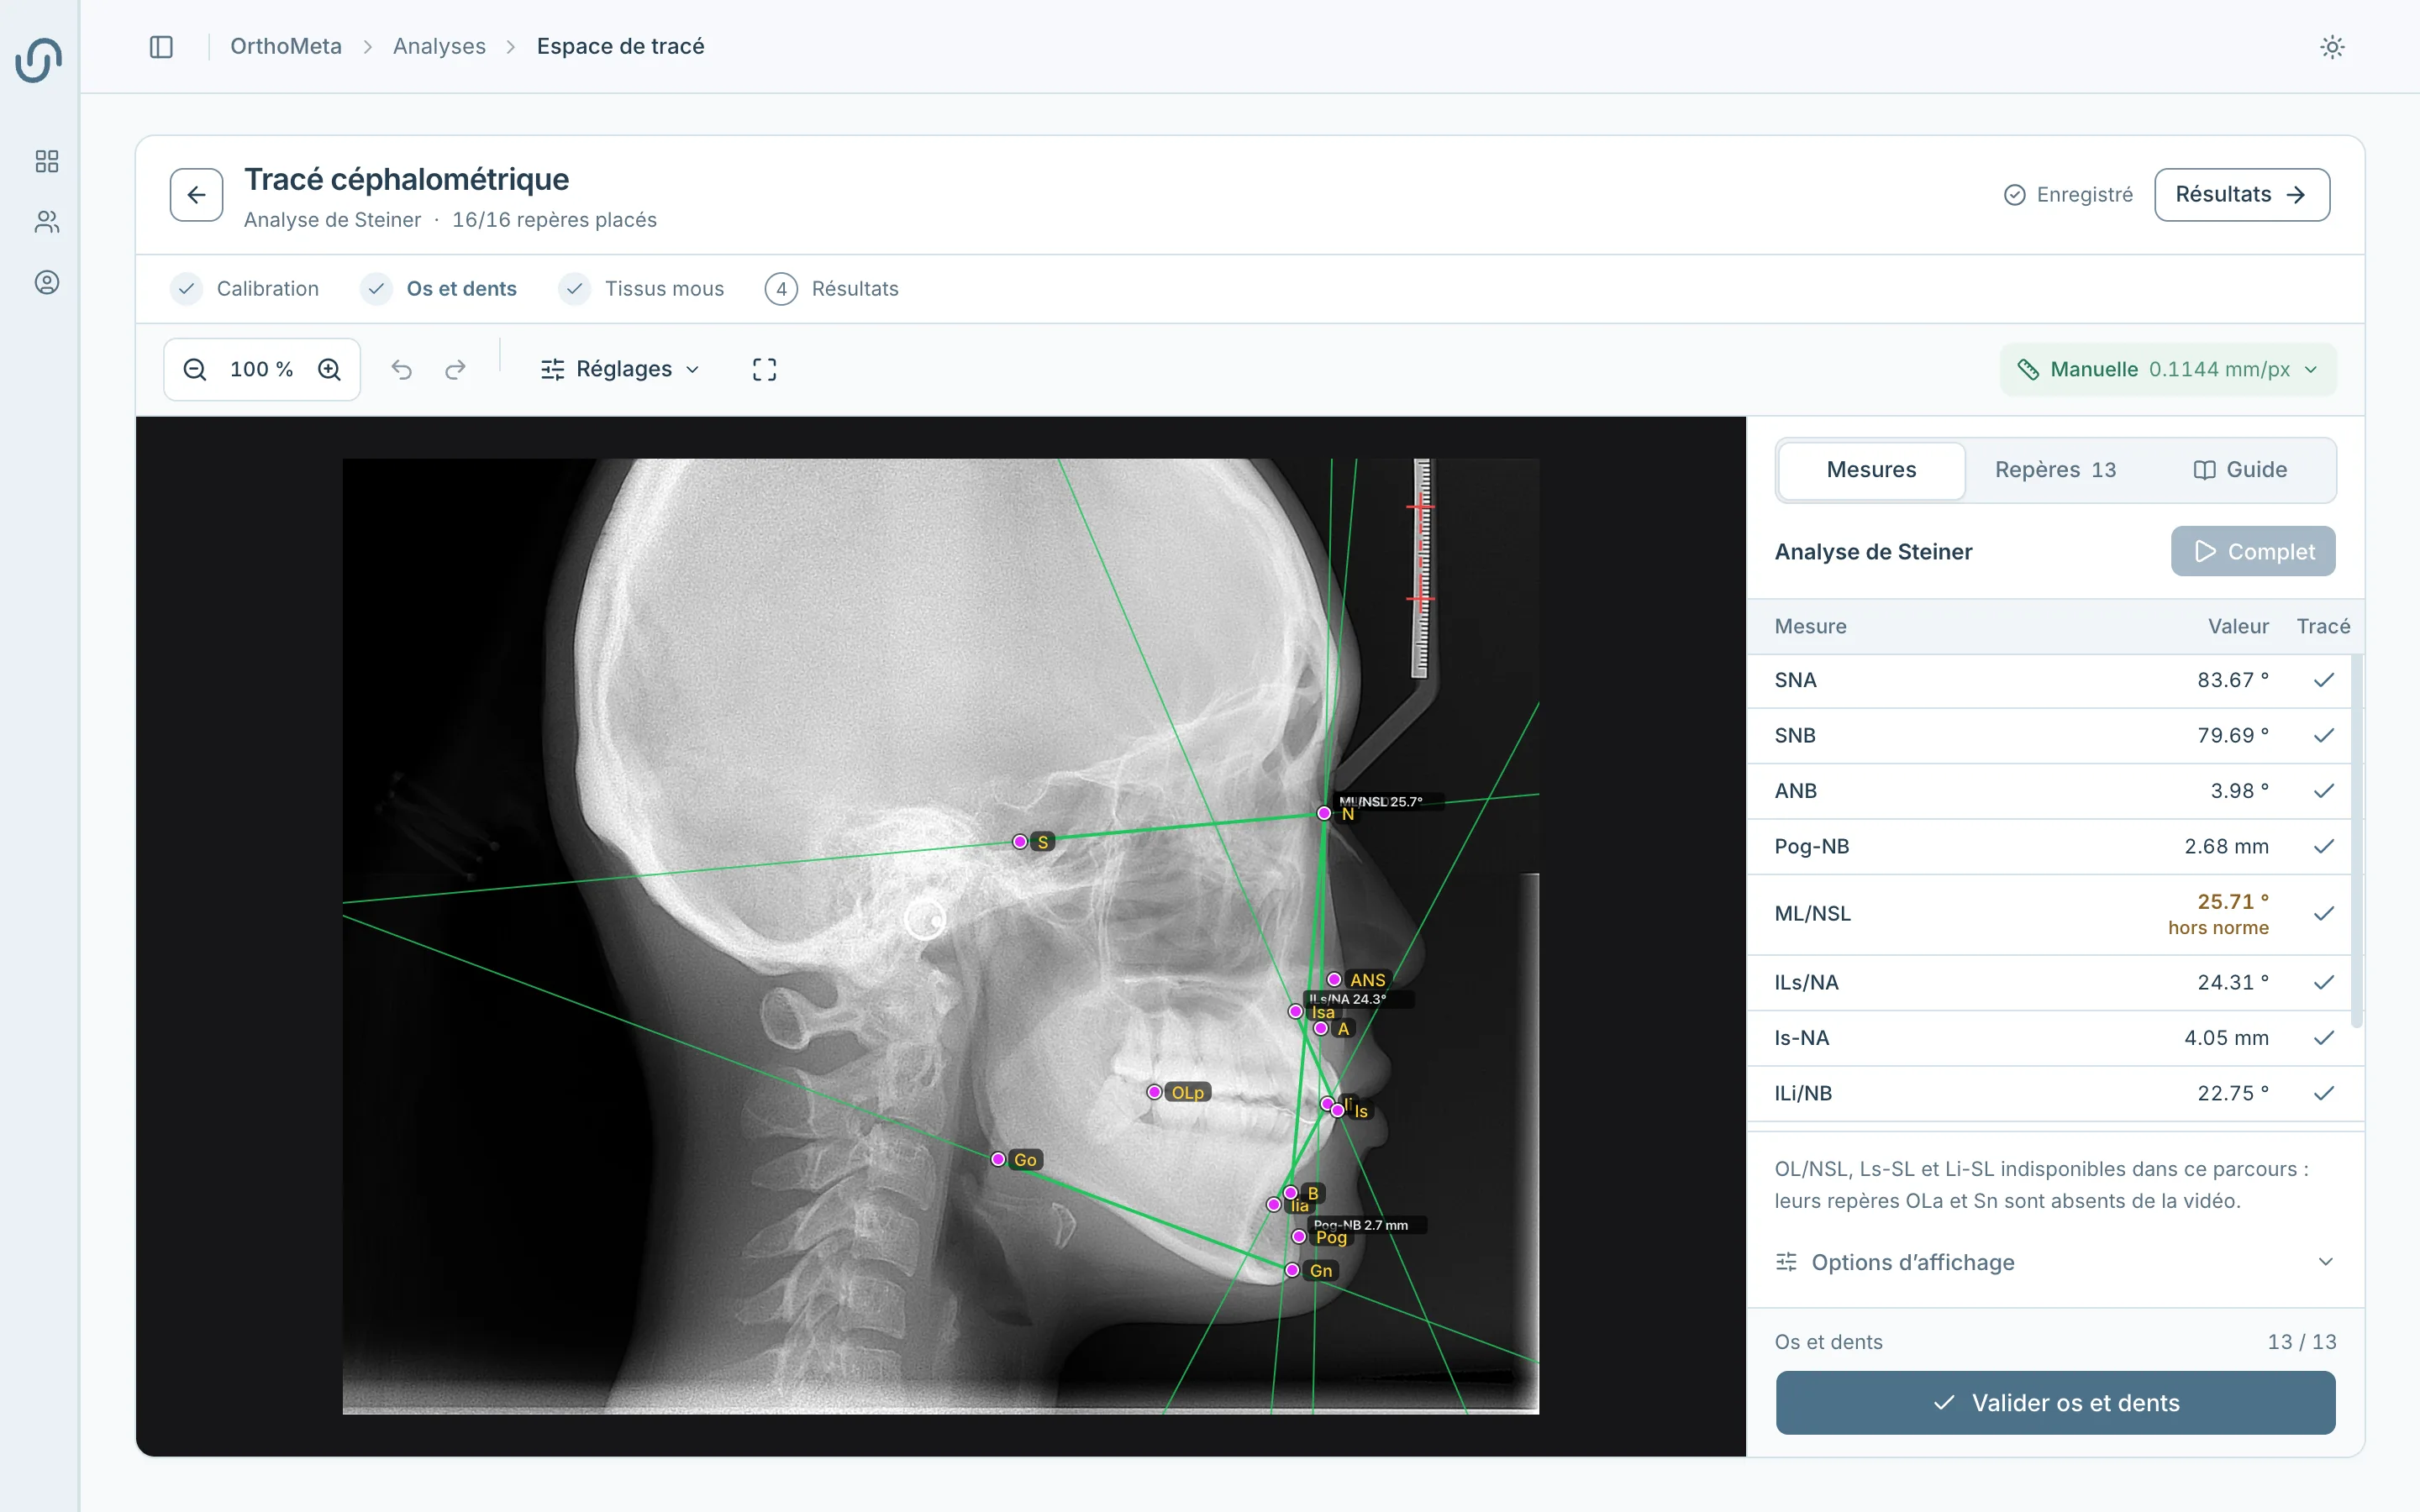Toggle the ANB tracing checkmark
Image resolution: width=2420 pixels, height=1512 pixels.
(x=2323, y=791)
